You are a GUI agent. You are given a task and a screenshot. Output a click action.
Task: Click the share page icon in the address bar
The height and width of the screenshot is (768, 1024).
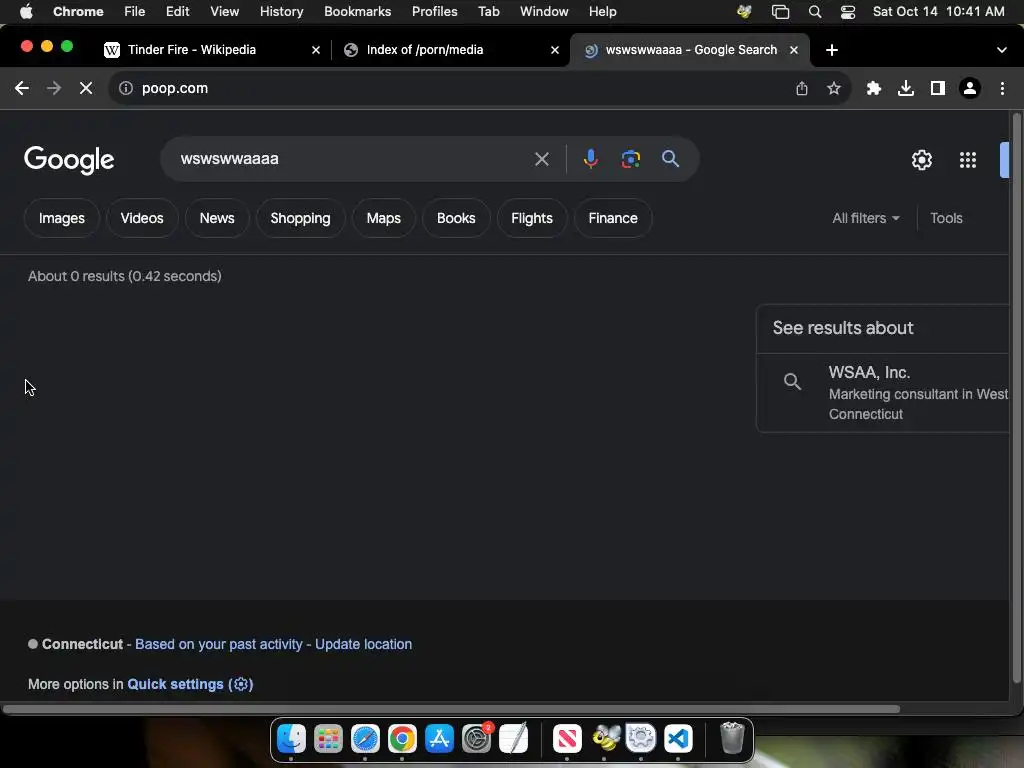click(x=802, y=88)
